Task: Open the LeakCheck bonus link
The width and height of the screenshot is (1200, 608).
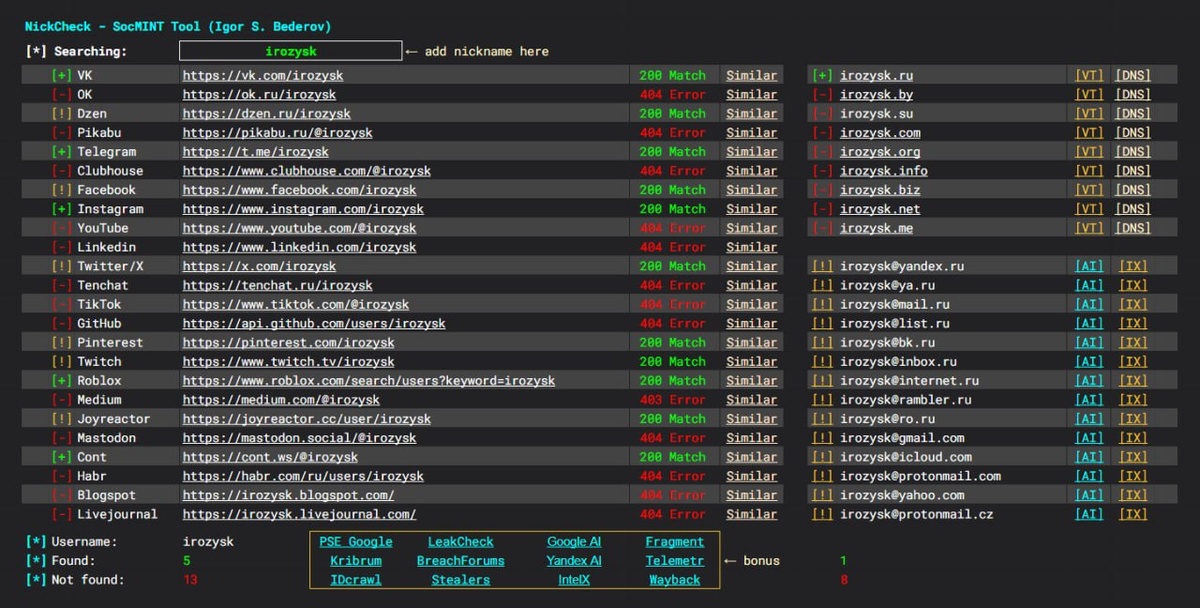Action: [x=461, y=542]
